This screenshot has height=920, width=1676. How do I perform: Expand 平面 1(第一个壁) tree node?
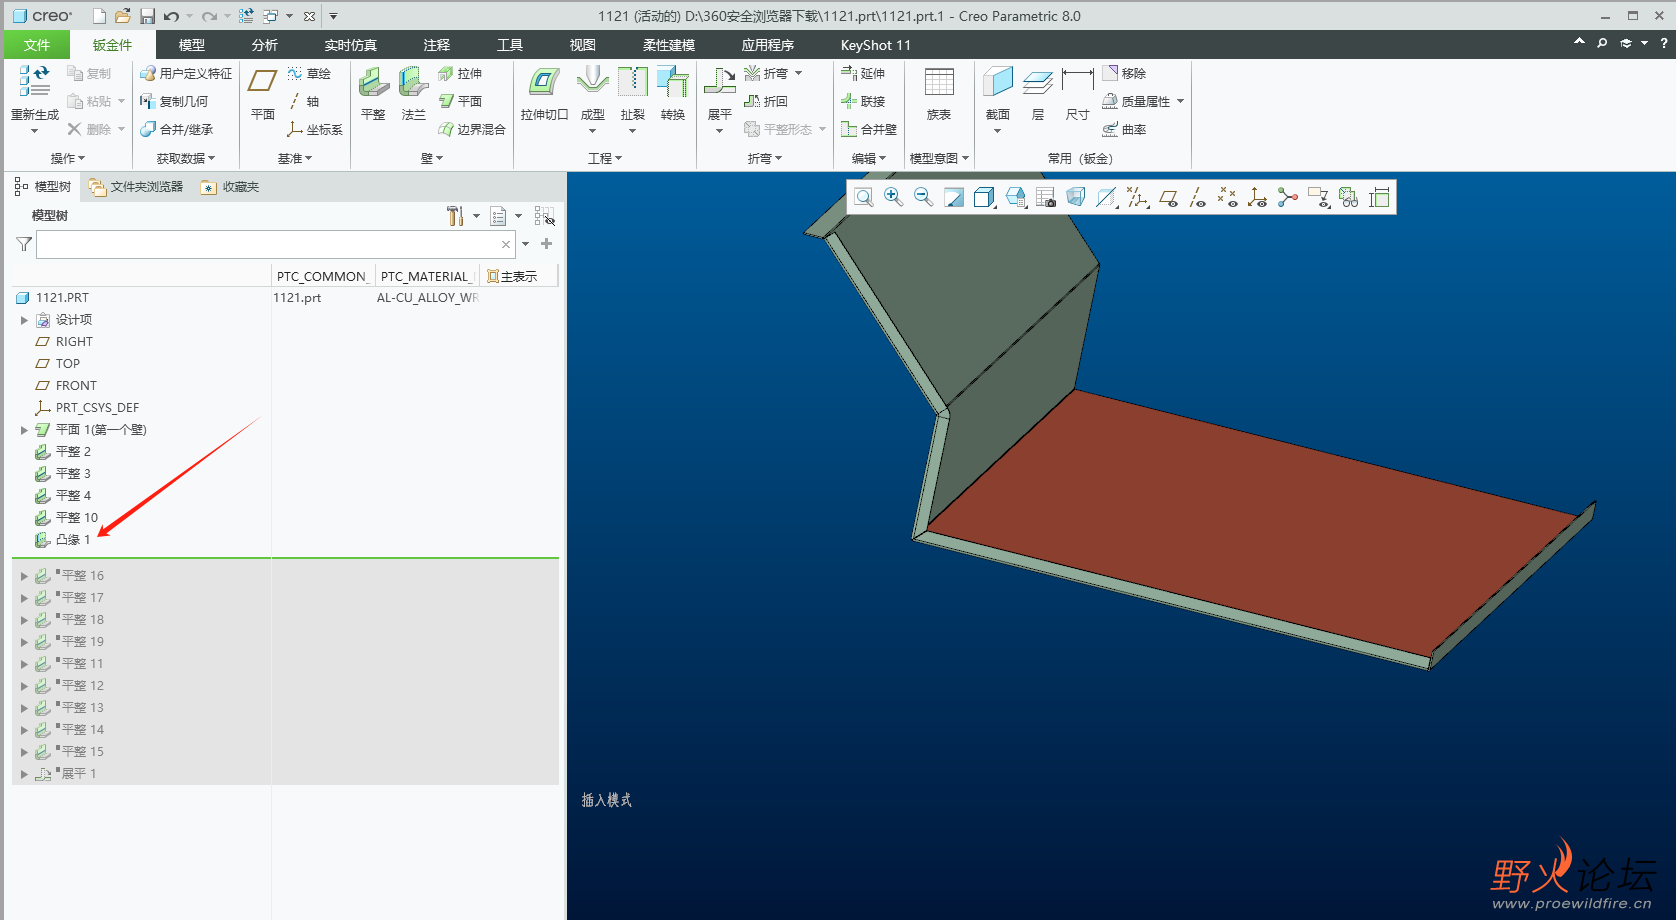(24, 430)
